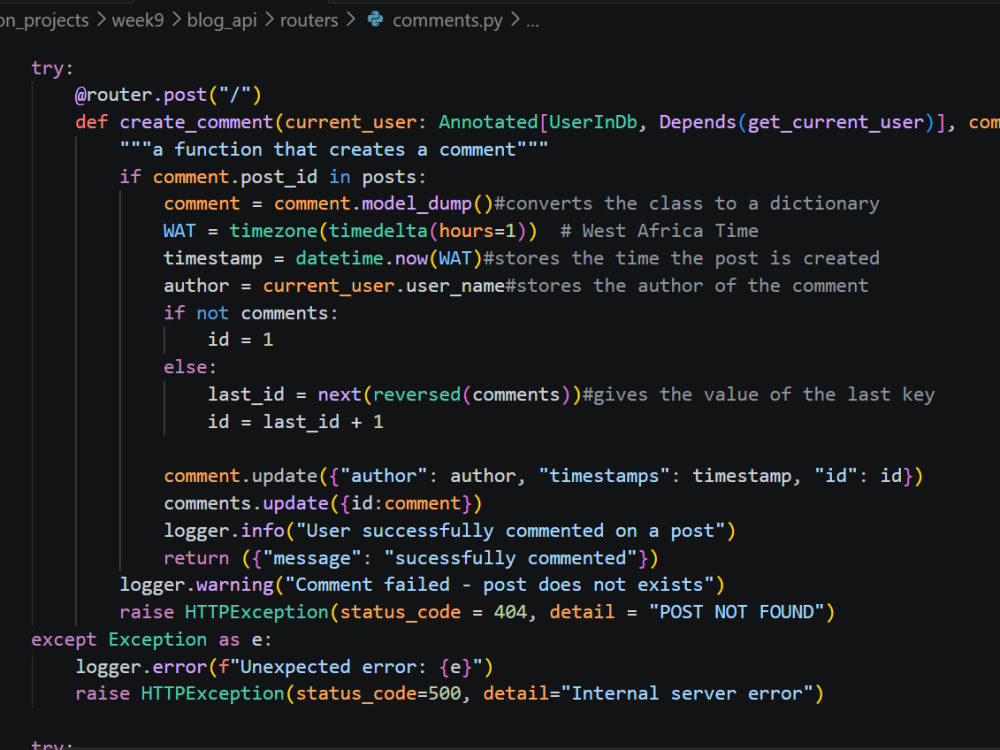Screen dimensions: 1000x750
Task: Click the logger.warning "Comment failed" line
Action: (x=422, y=585)
